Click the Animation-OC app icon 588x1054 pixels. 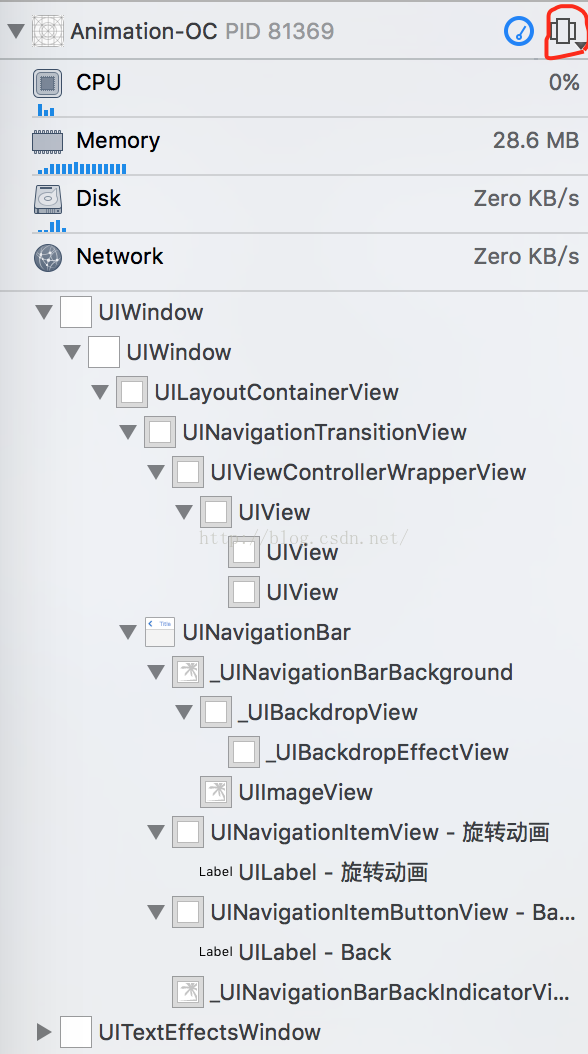click(x=48, y=31)
